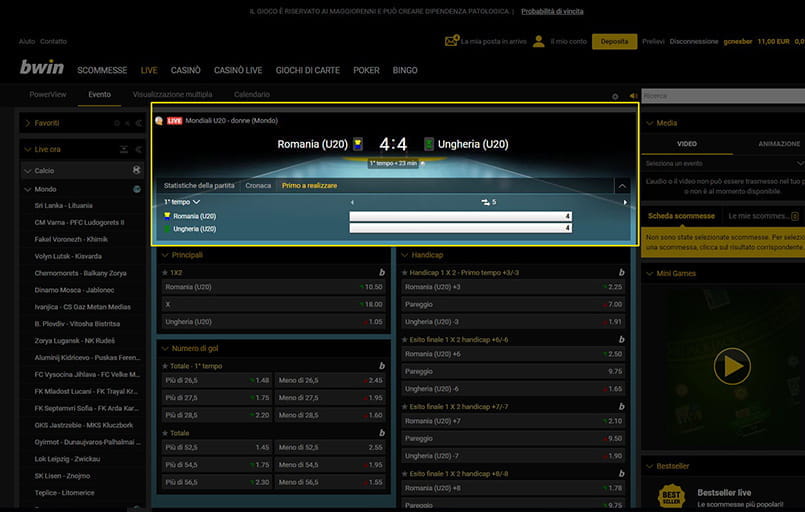The image size is (805, 512).
Task: Bet on Più di 26,5 at 1.48
Action: (x=217, y=381)
